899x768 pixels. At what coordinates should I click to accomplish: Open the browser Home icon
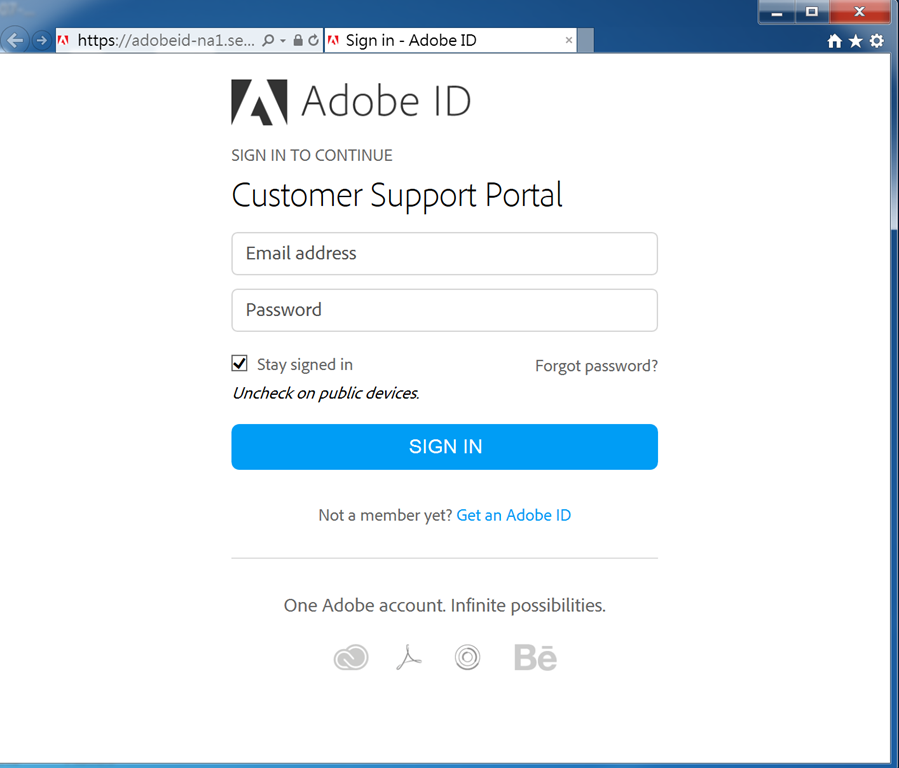coord(835,41)
